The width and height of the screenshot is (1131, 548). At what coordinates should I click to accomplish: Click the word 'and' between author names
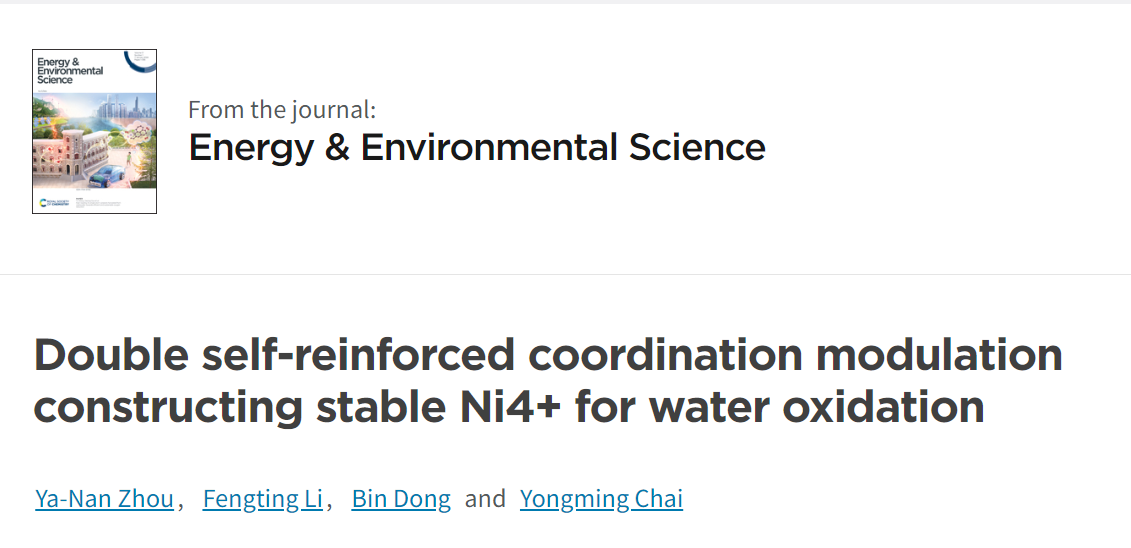[485, 498]
